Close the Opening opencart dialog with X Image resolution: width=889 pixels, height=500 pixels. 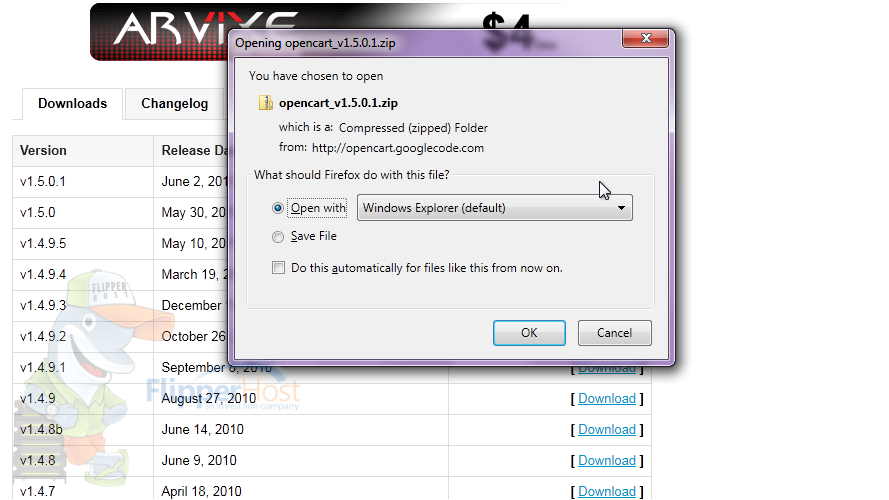pyautogui.click(x=645, y=38)
